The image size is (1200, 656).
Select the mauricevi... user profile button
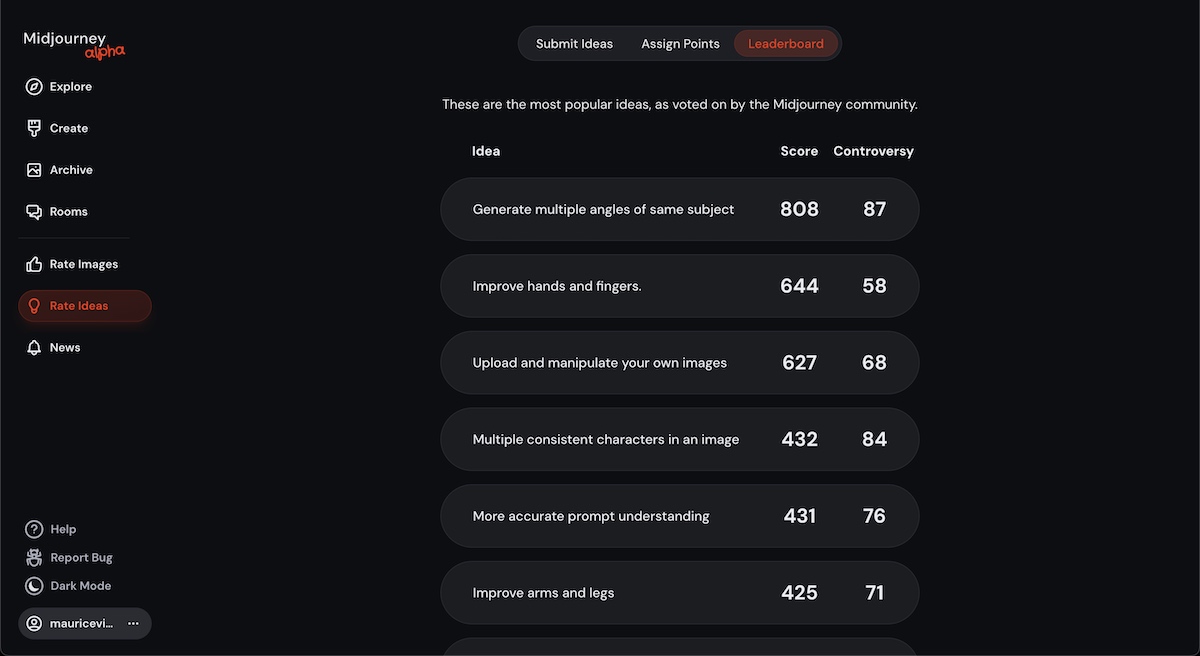(x=70, y=623)
